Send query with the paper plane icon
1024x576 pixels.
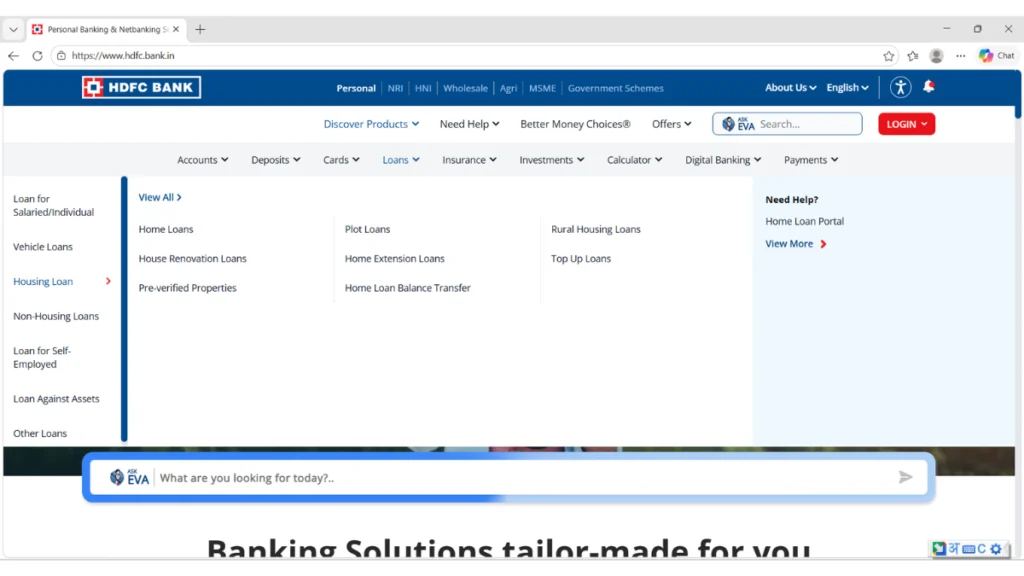[x=905, y=477]
